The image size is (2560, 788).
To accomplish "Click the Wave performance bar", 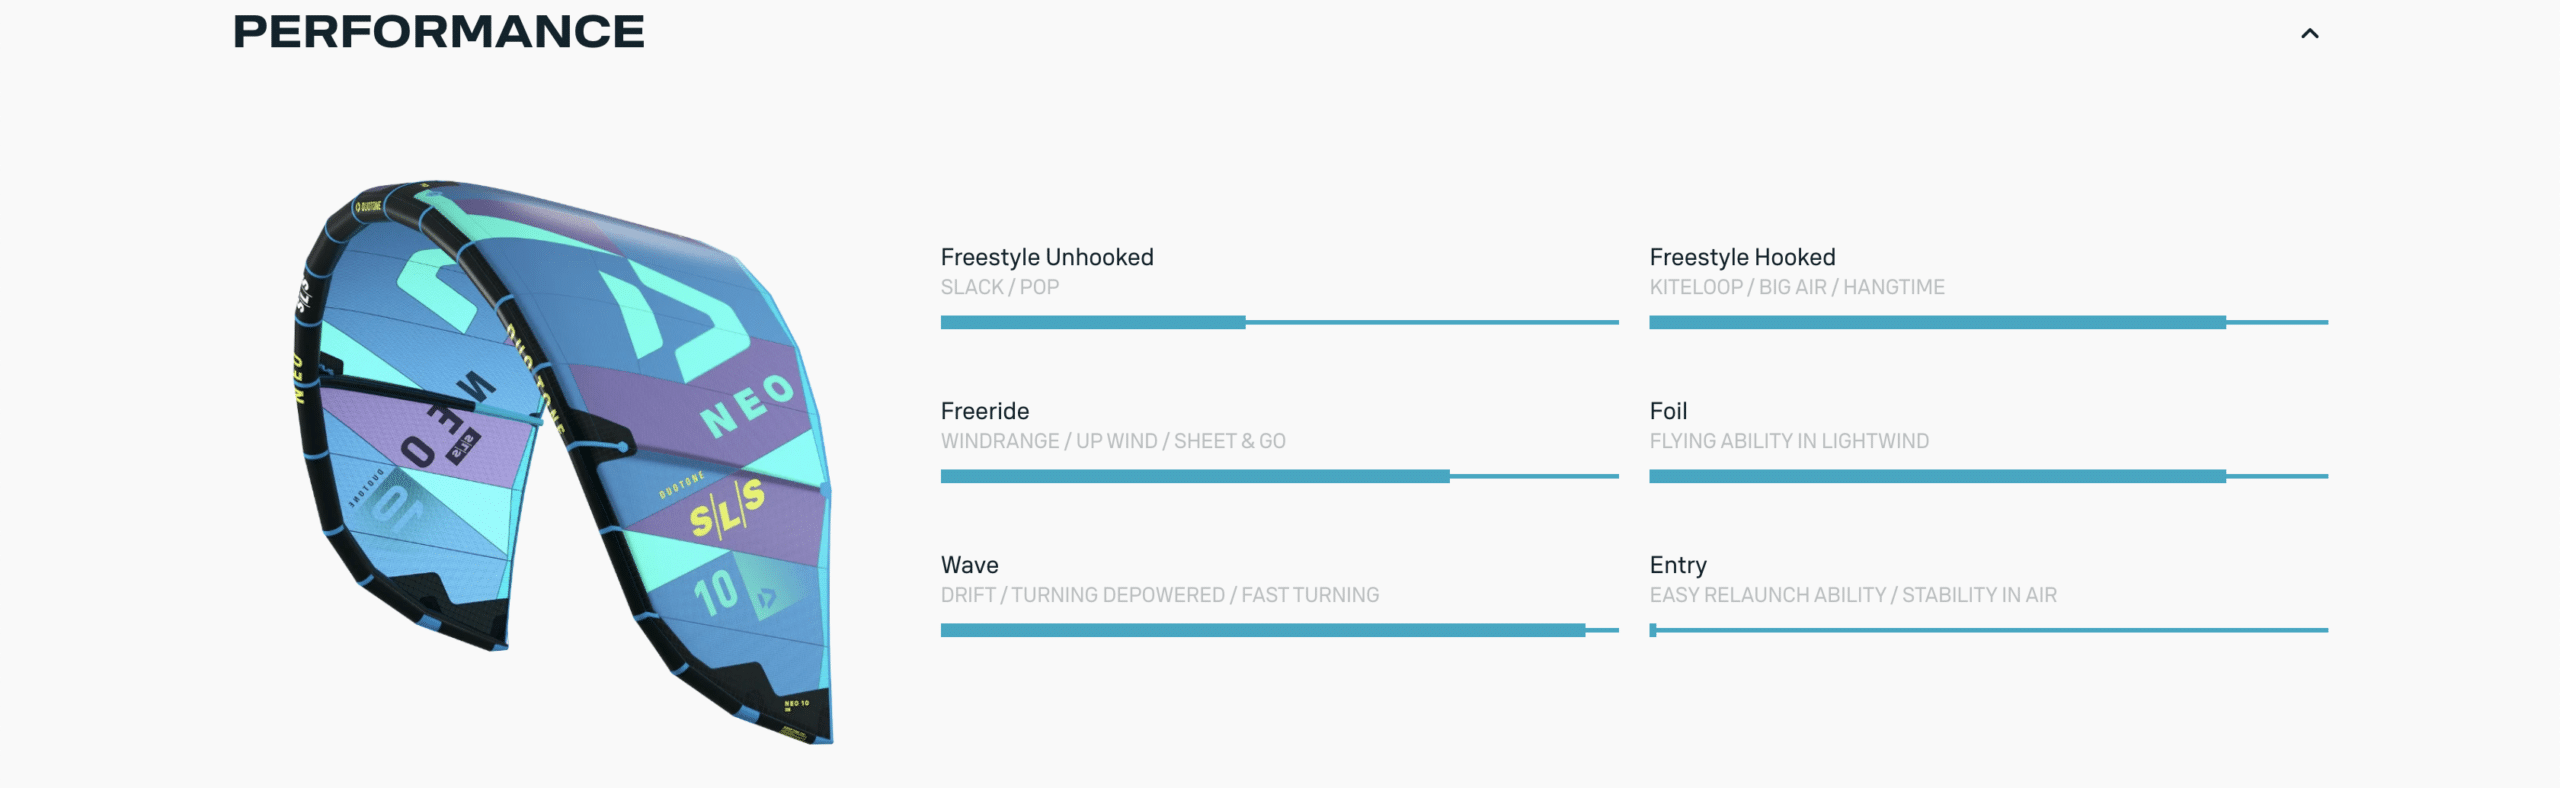I will click(x=1279, y=630).
